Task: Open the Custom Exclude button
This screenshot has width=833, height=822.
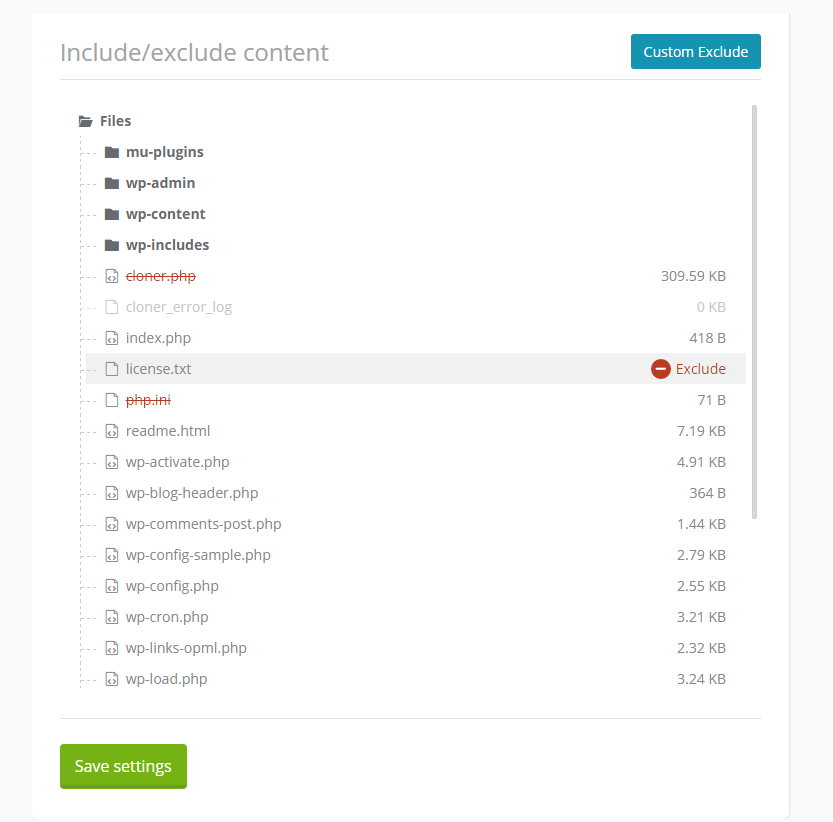Action: pos(695,52)
